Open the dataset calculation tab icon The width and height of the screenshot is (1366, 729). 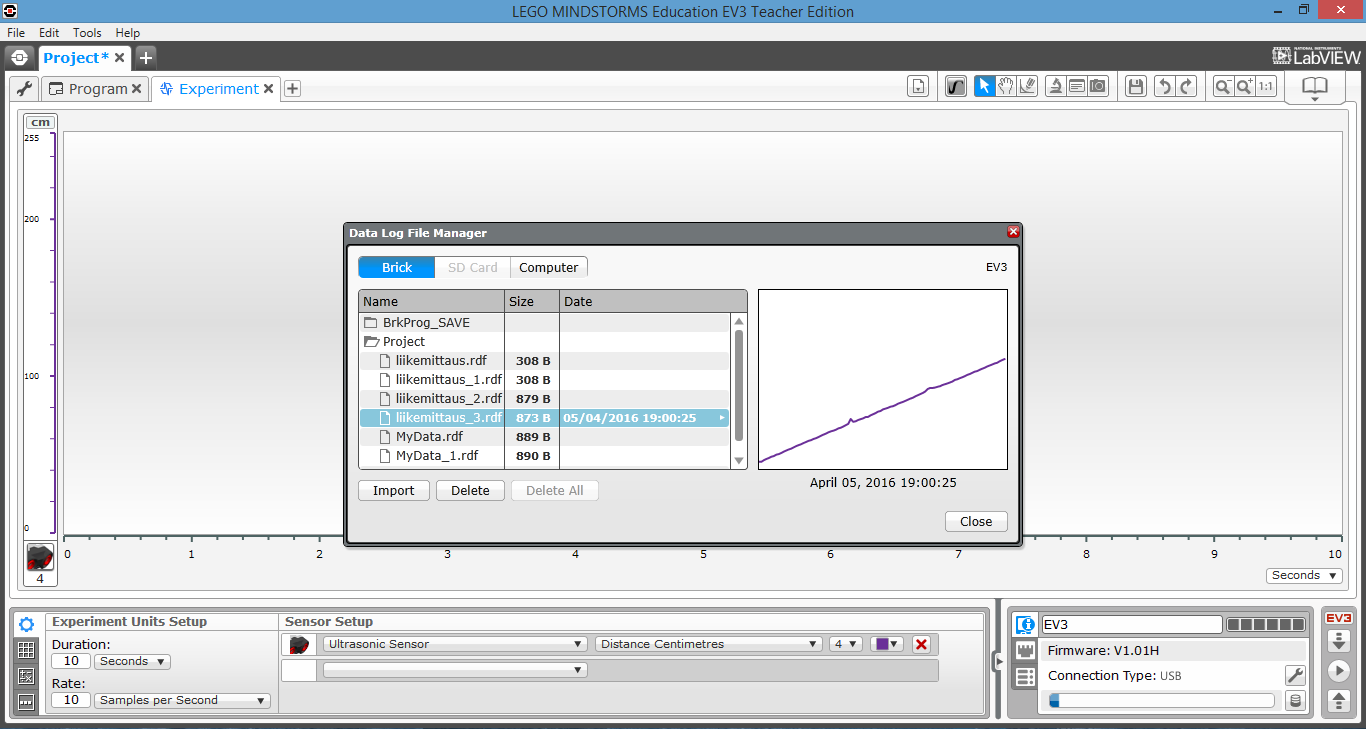pos(27,676)
